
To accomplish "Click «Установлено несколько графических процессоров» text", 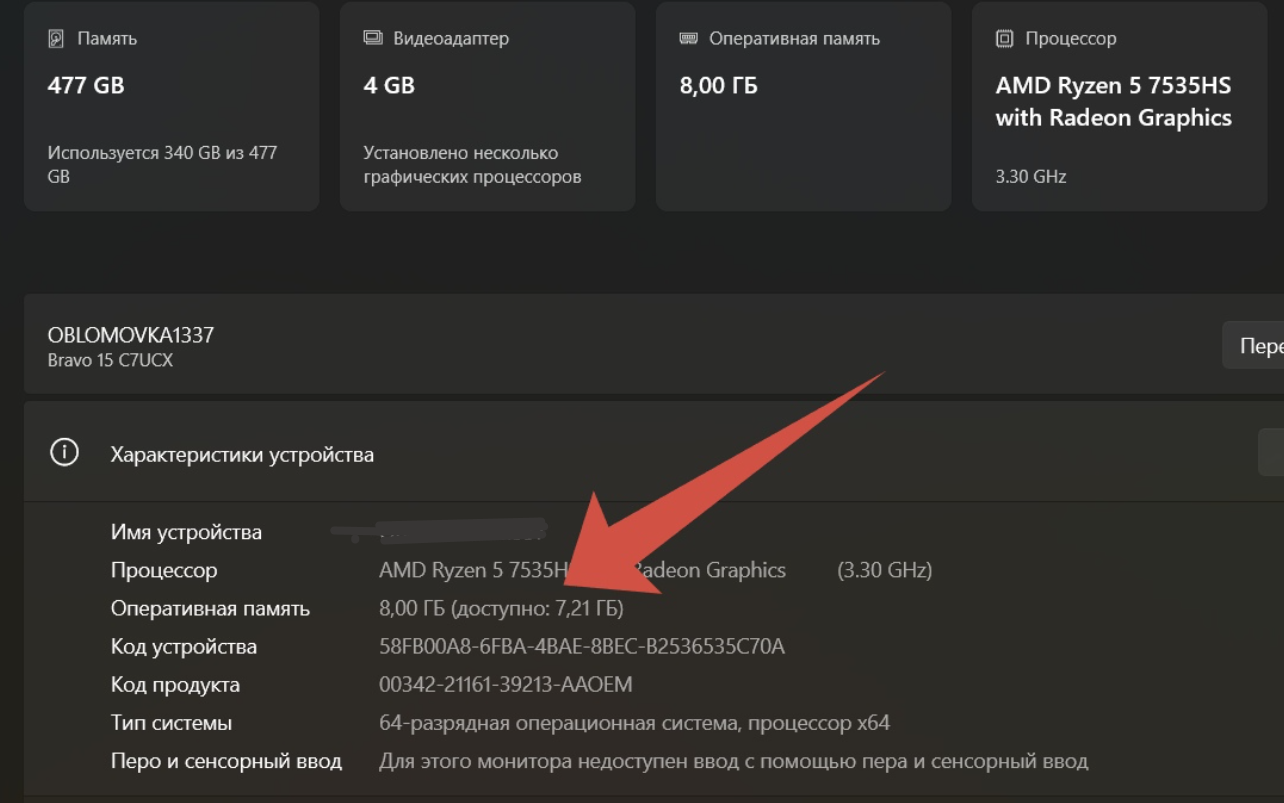I will click(472, 164).
